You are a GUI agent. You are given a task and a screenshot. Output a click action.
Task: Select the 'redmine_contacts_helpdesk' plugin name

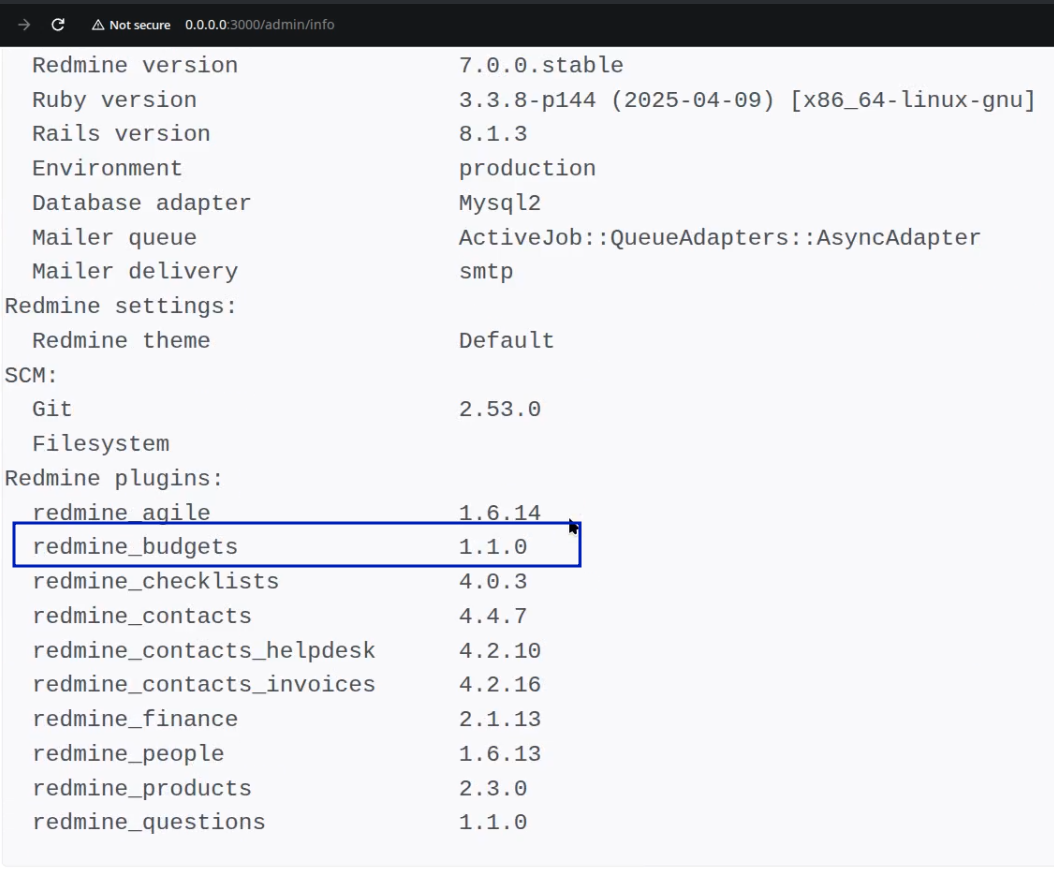tap(204, 650)
